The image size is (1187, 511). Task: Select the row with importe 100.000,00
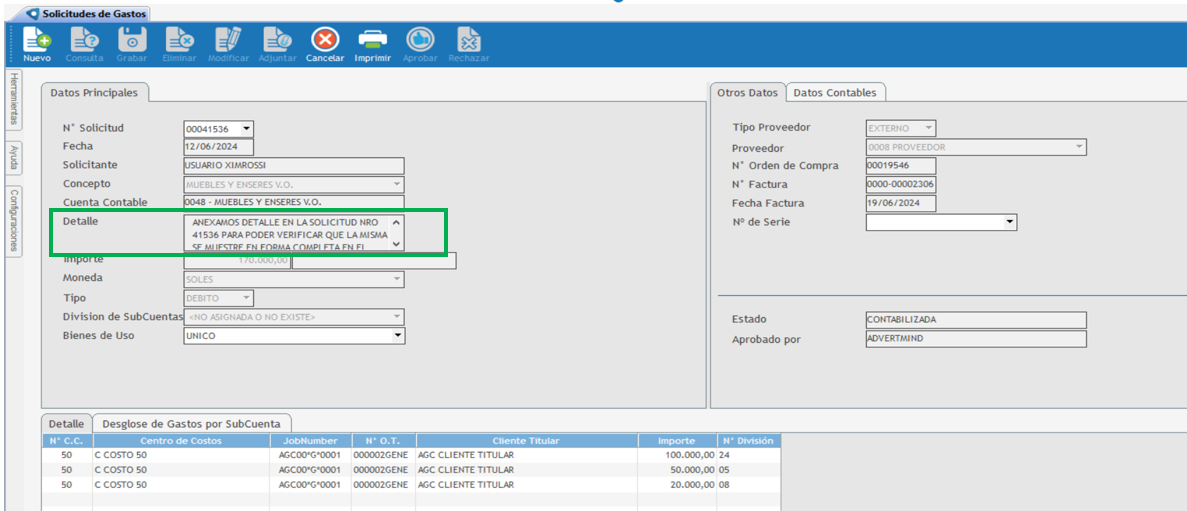(411, 456)
